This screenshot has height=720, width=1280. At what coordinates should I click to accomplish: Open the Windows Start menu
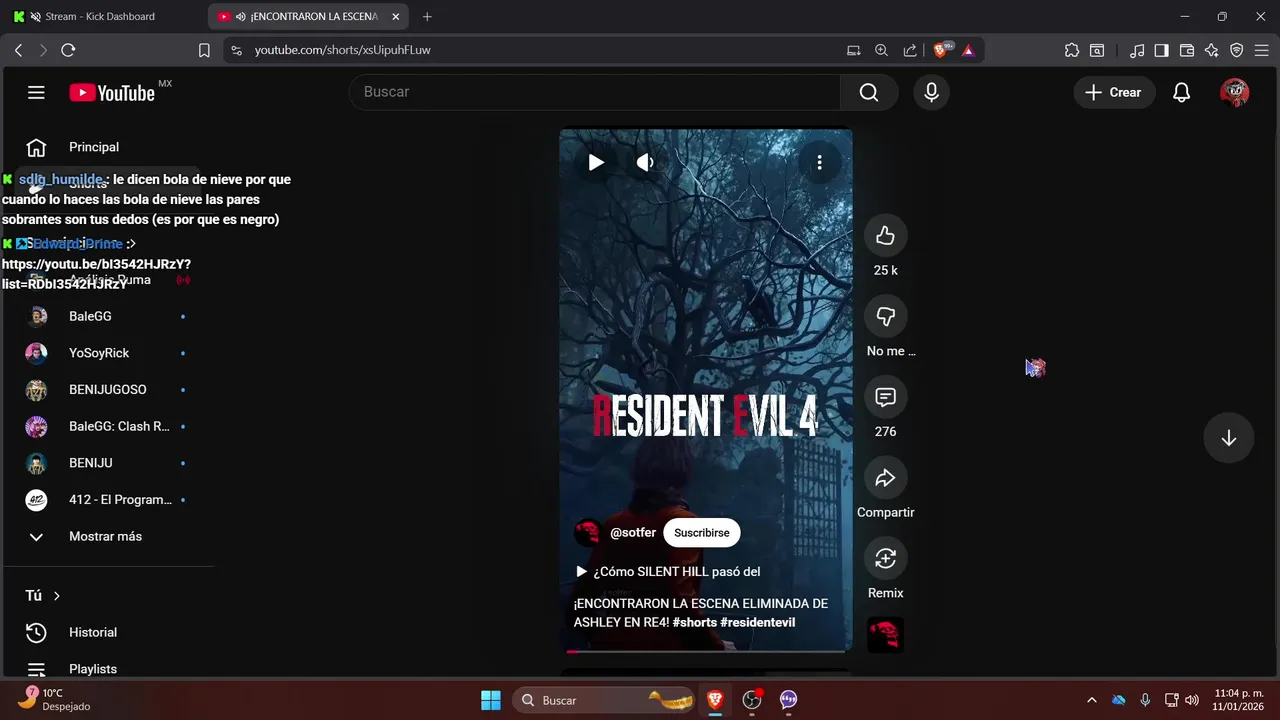491,700
